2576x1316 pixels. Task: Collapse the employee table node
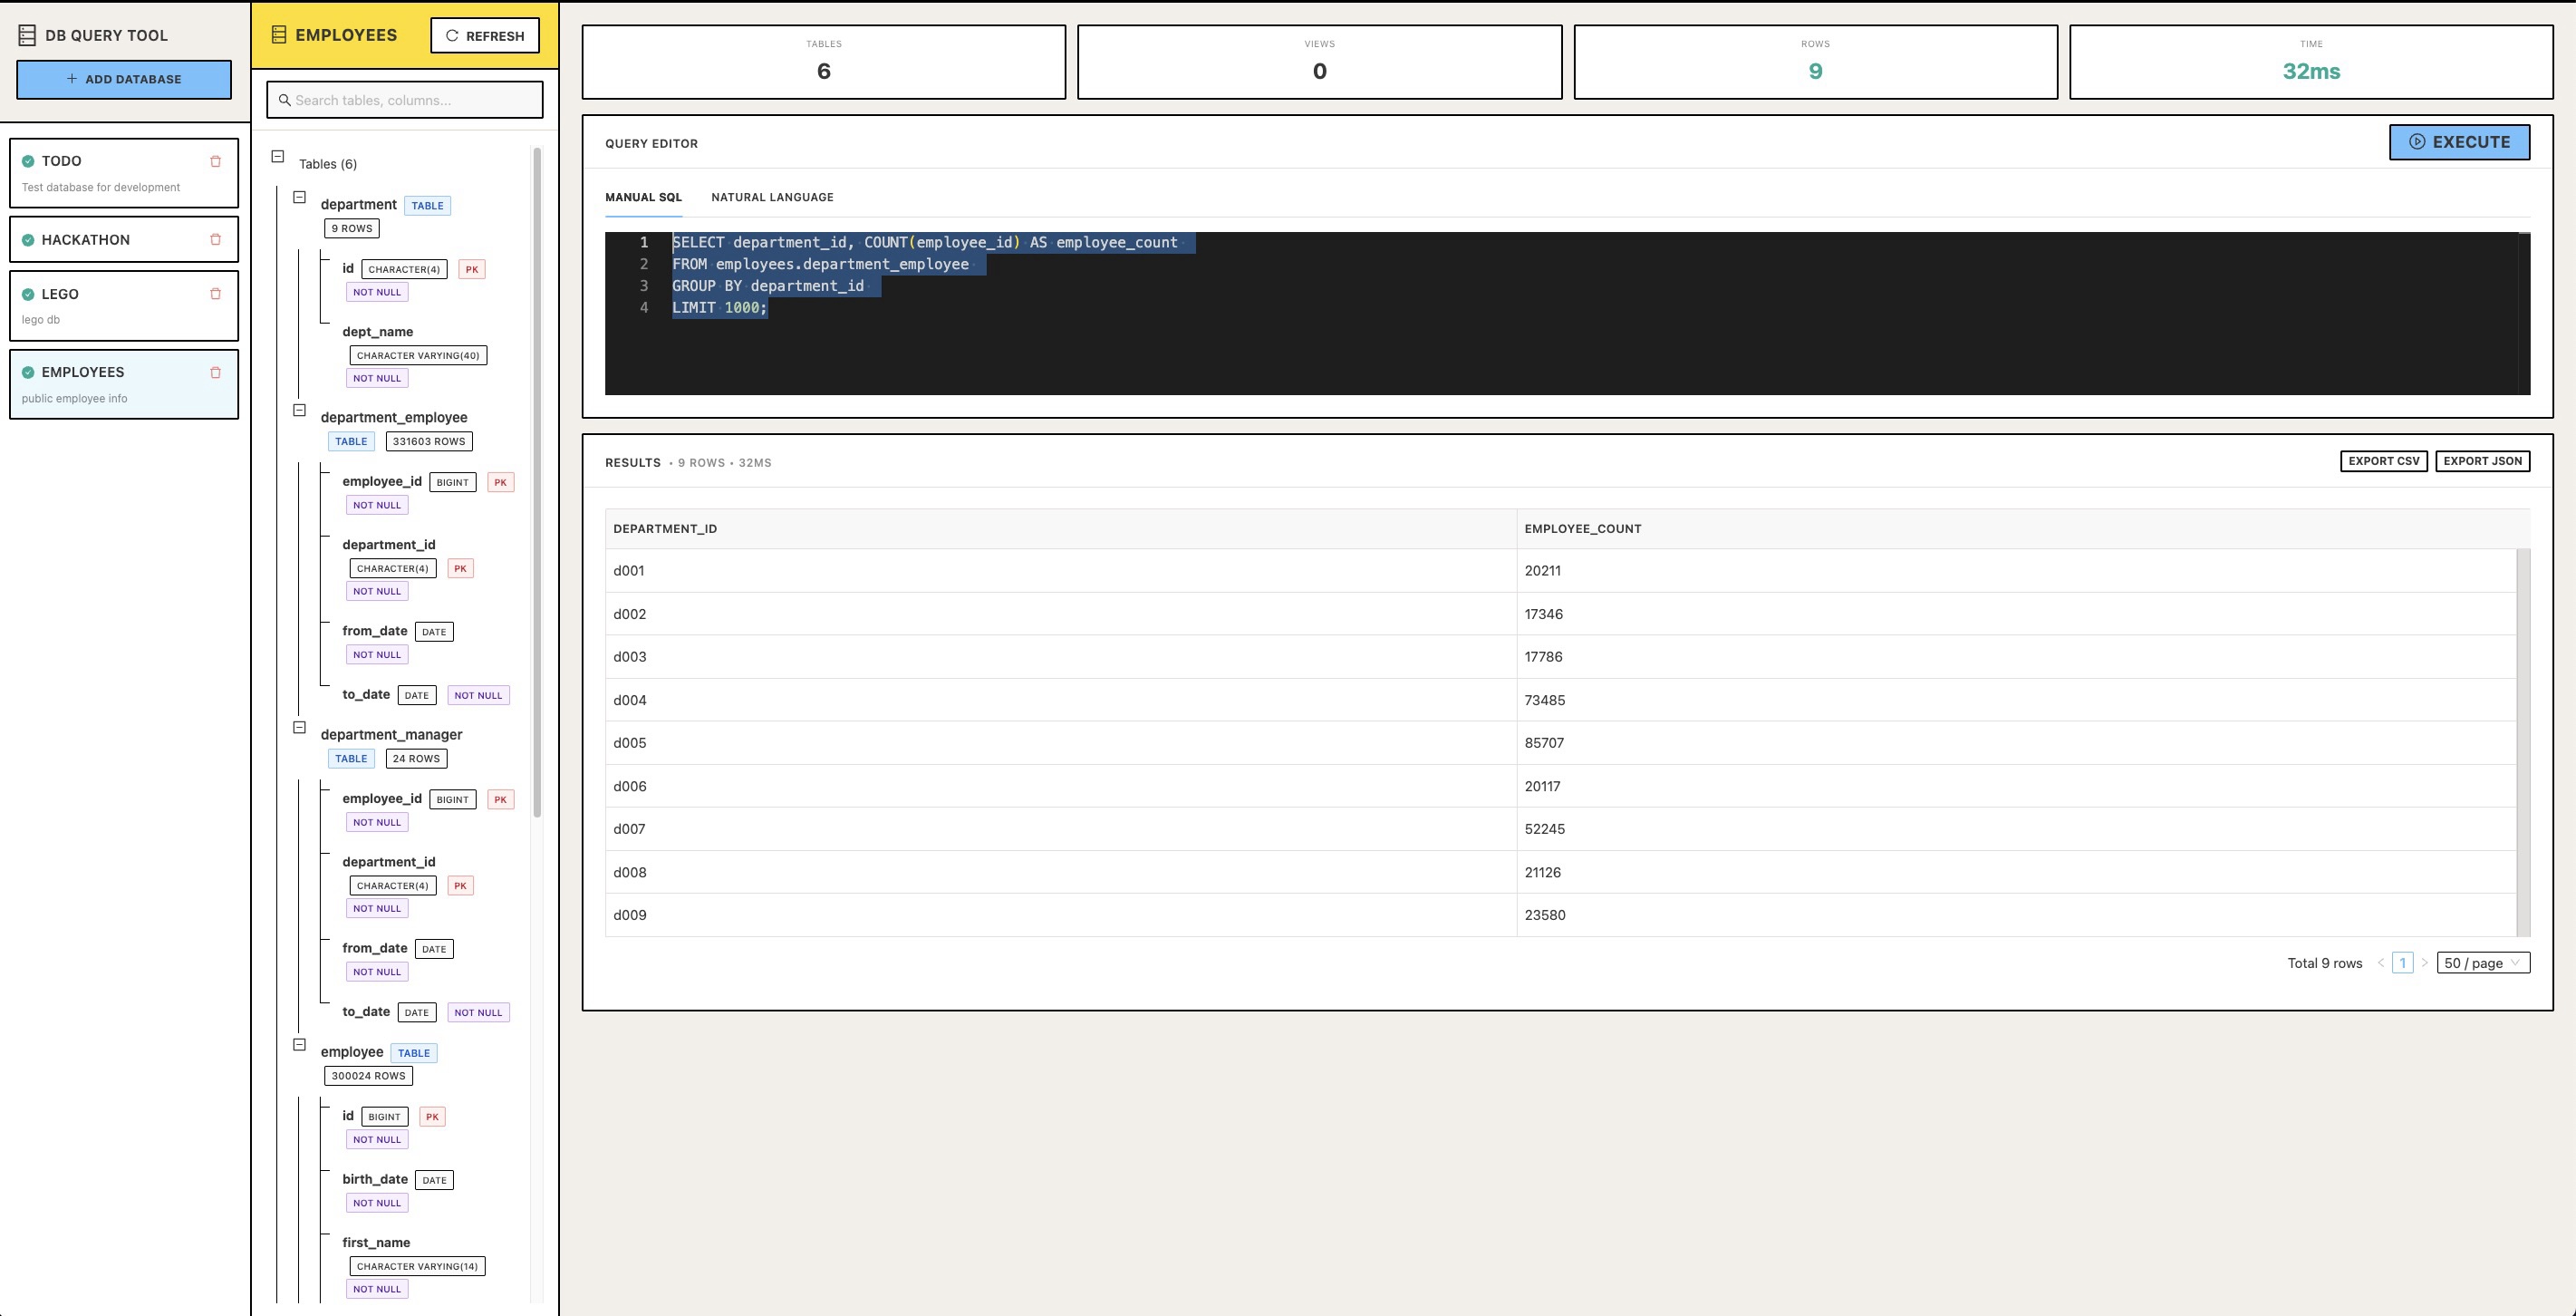299,1045
